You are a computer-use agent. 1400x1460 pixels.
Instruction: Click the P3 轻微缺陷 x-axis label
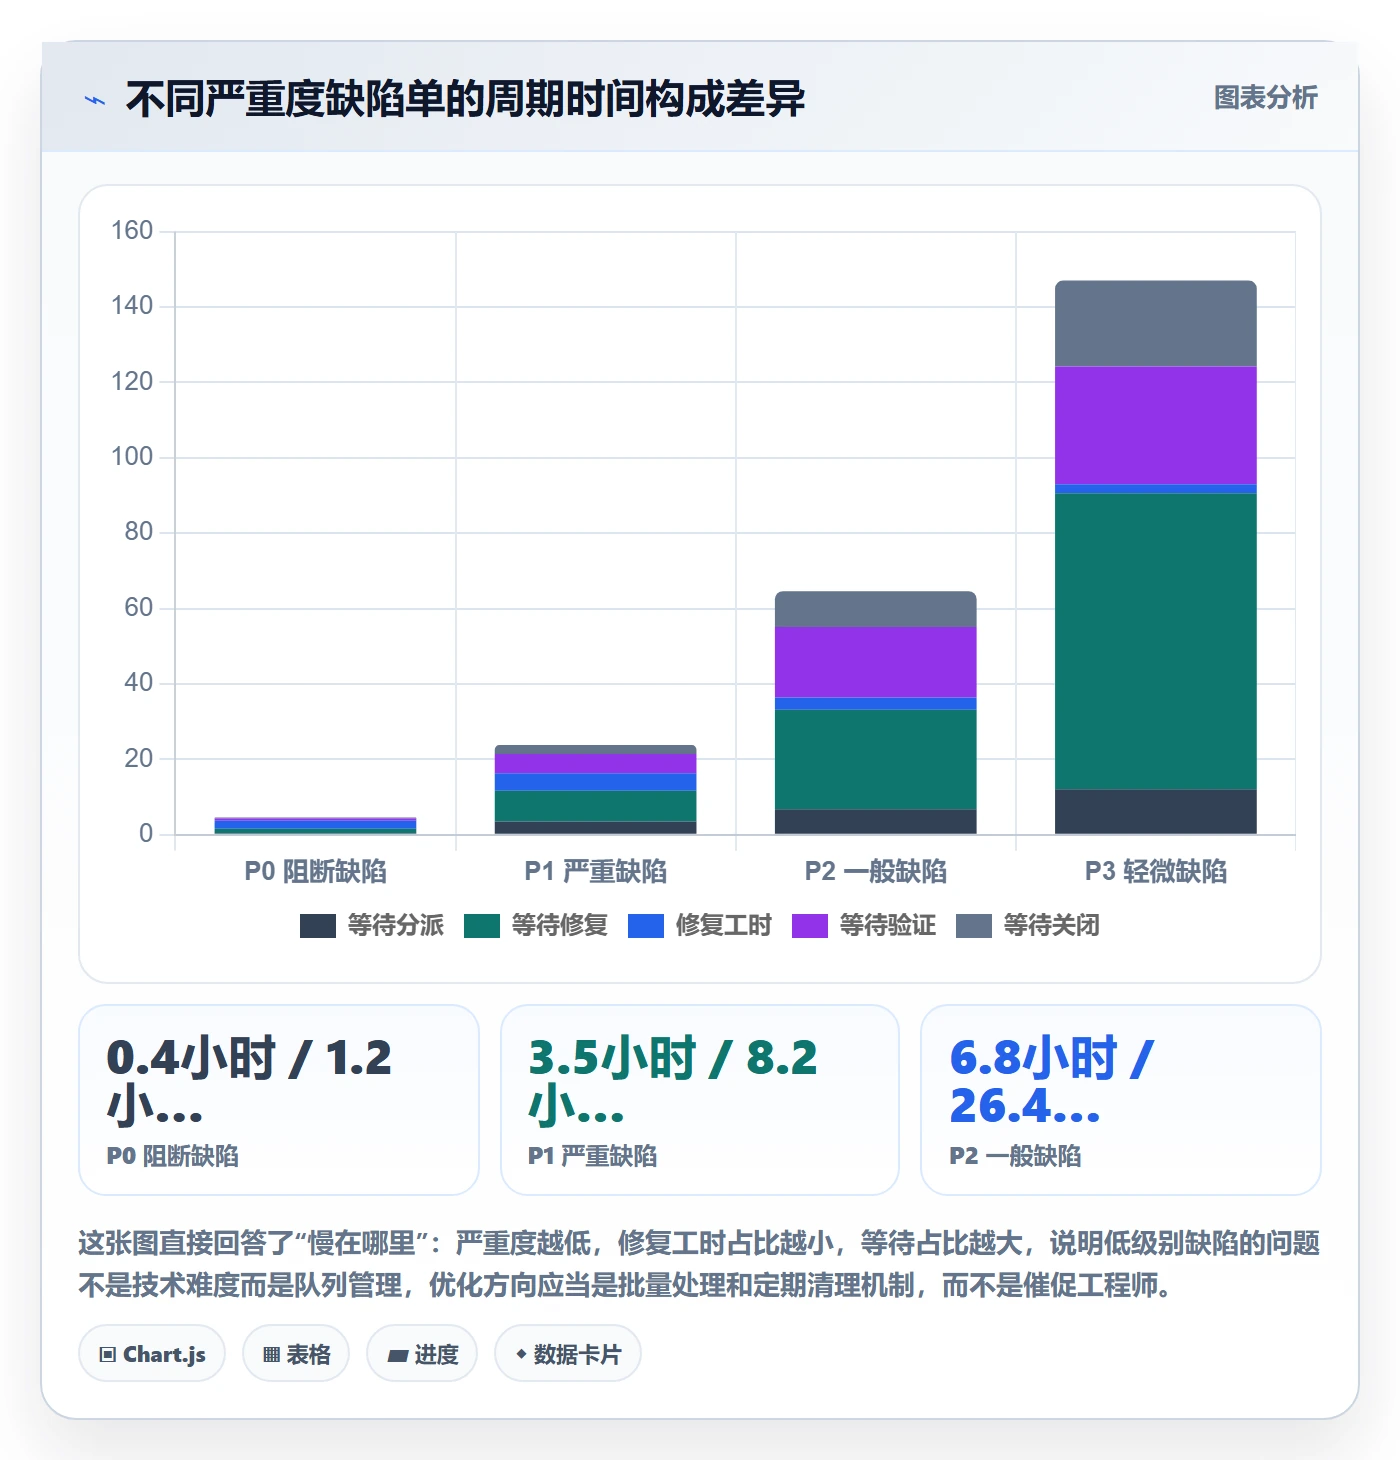tap(1156, 872)
